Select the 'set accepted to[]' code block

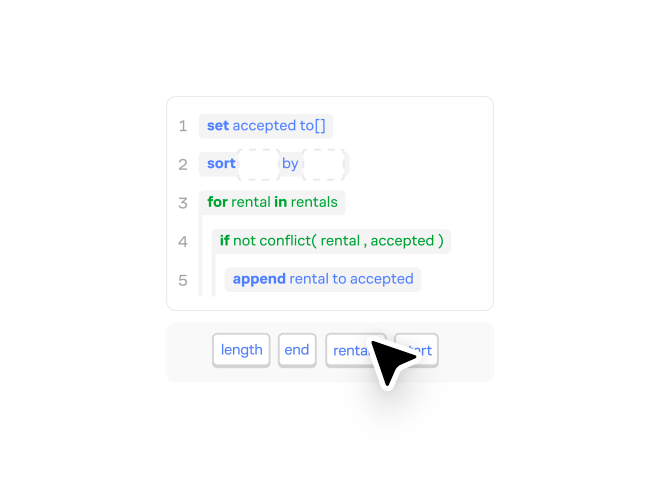(x=266, y=126)
